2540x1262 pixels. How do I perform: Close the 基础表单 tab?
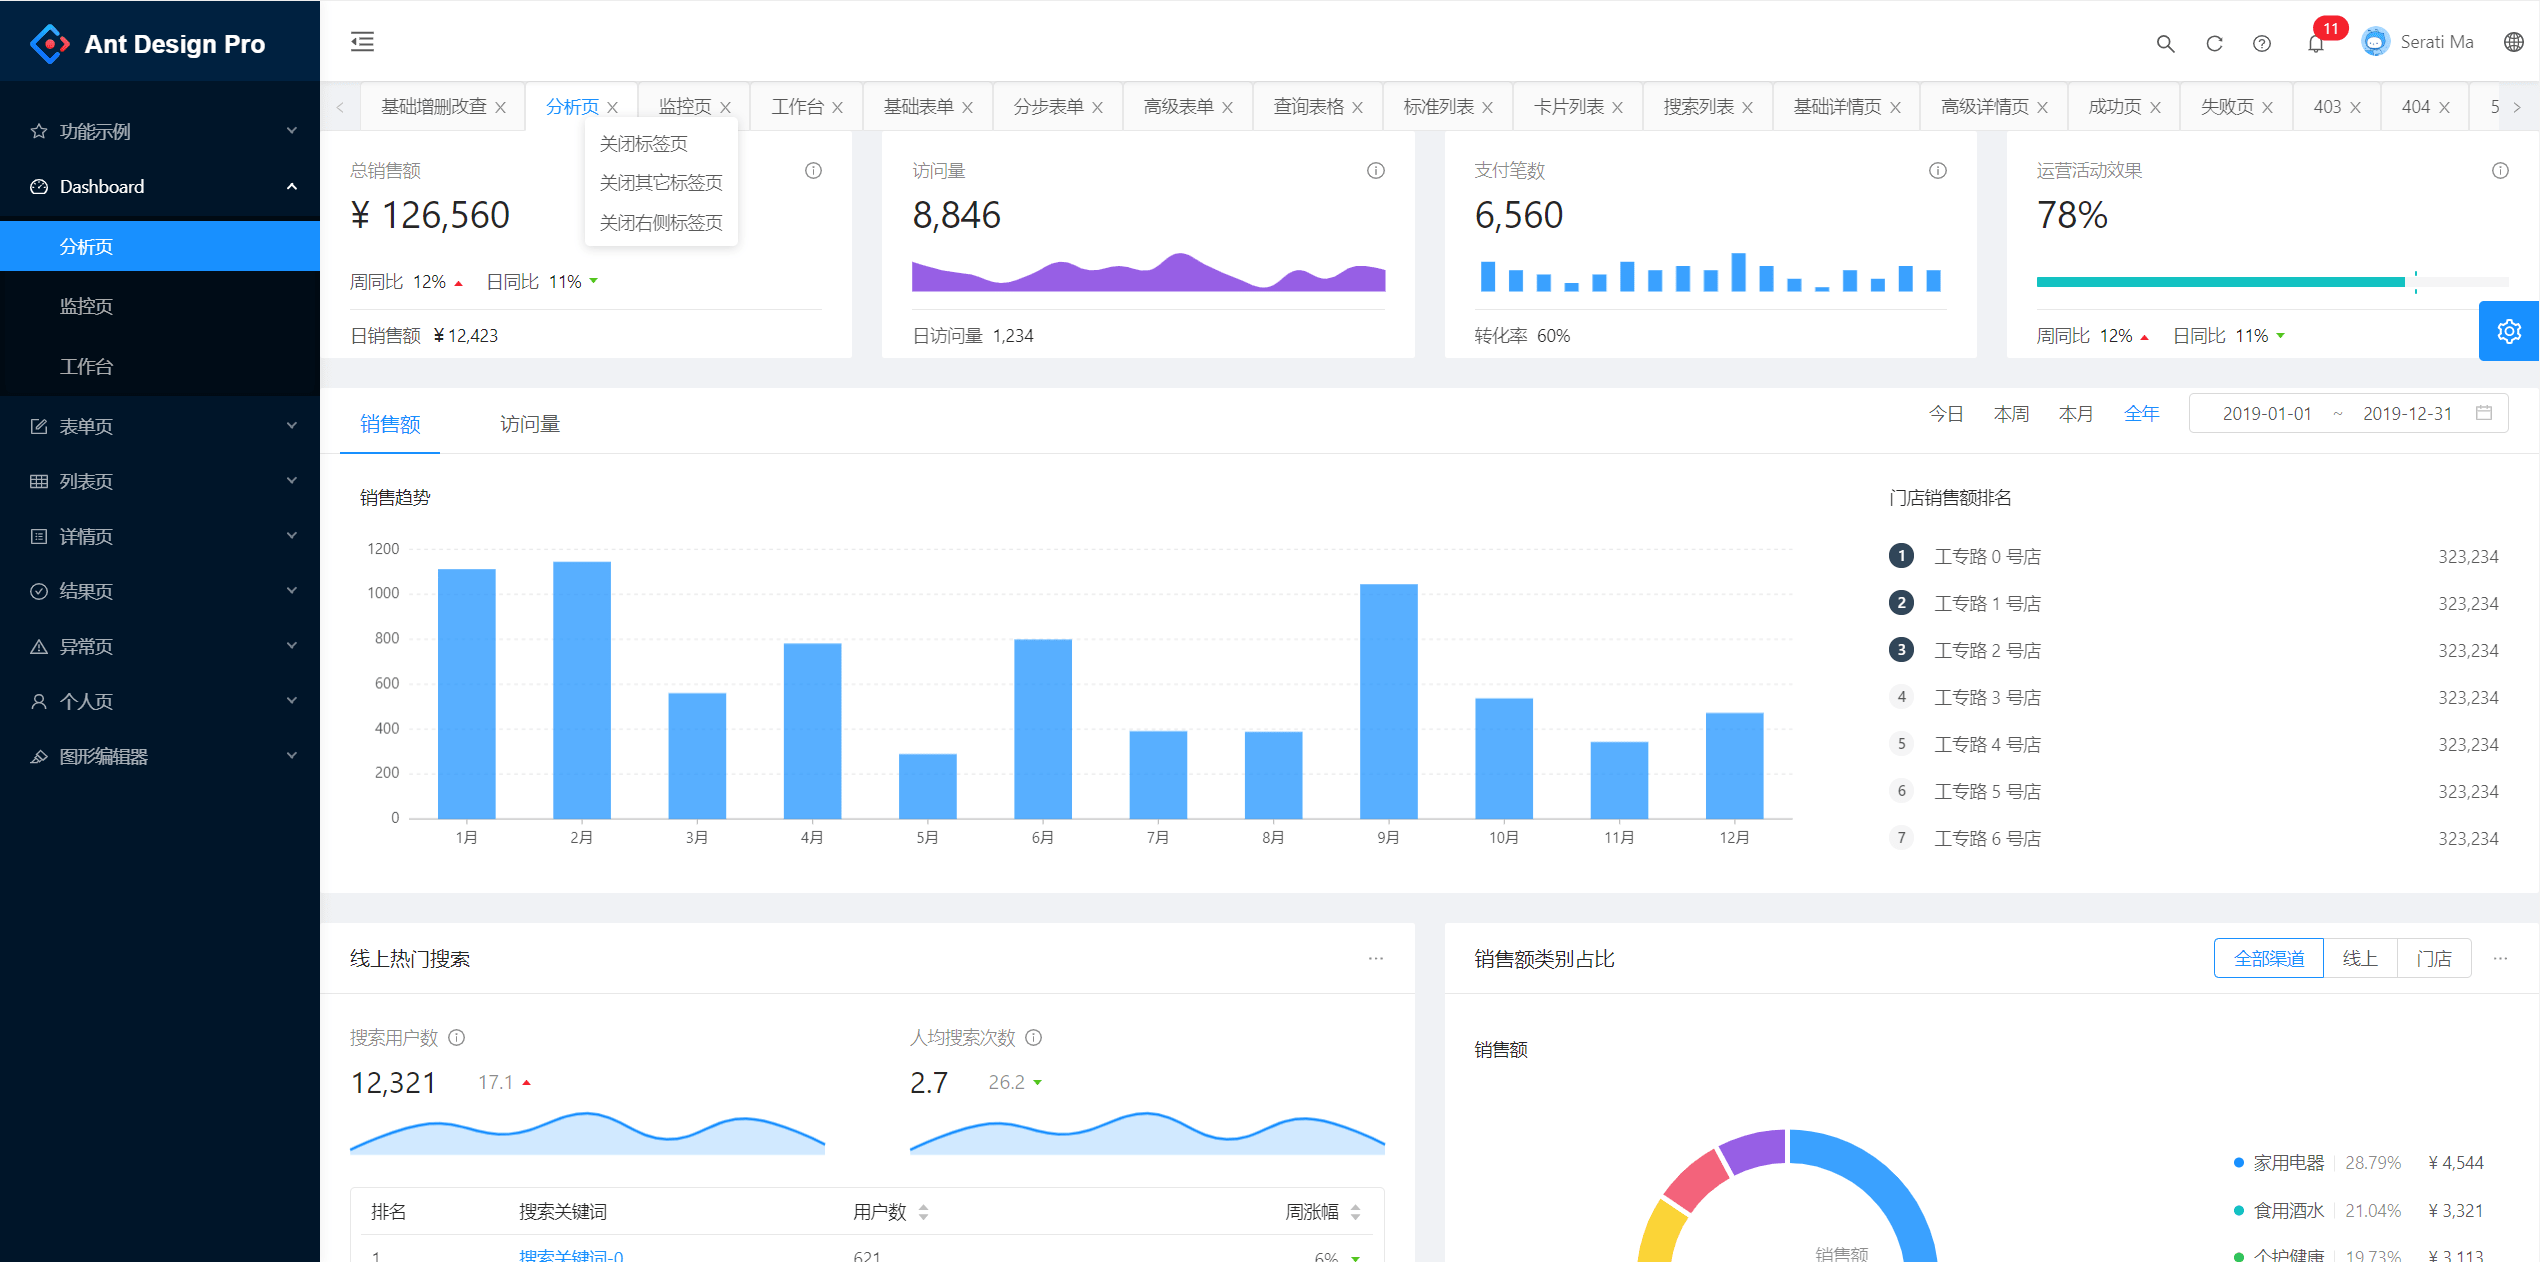pyautogui.click(x=968, y=107)
